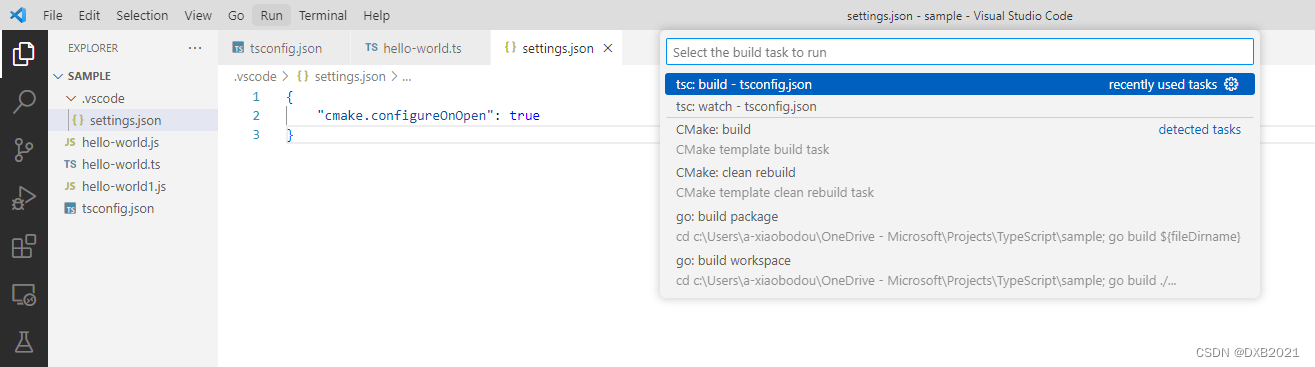Open the Explorer view in activity bar
This screenshot has height=367, width=1315.
[24, 54]
